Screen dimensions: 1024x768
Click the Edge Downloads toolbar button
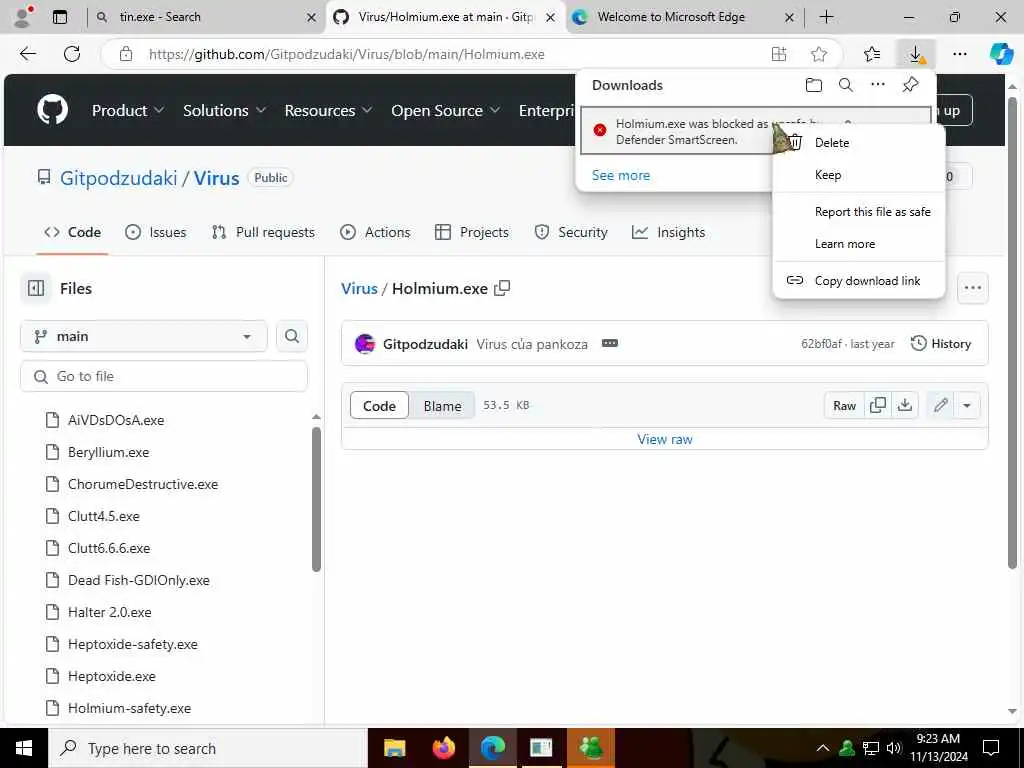[x=916, y=54]
